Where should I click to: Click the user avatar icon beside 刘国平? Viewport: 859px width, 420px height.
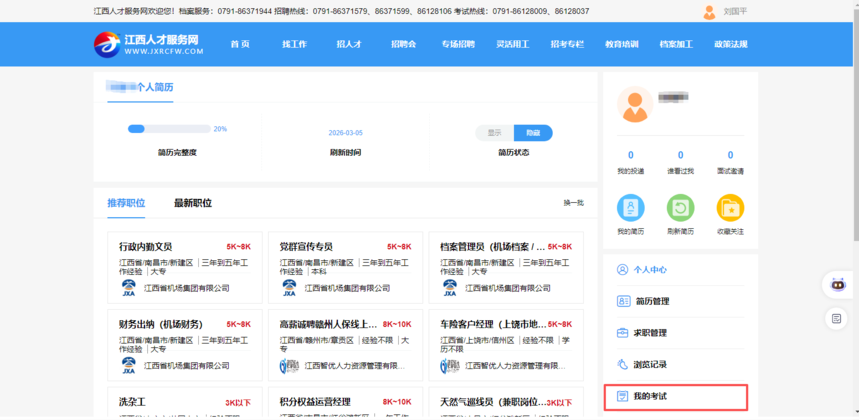[x=709, y=11]
